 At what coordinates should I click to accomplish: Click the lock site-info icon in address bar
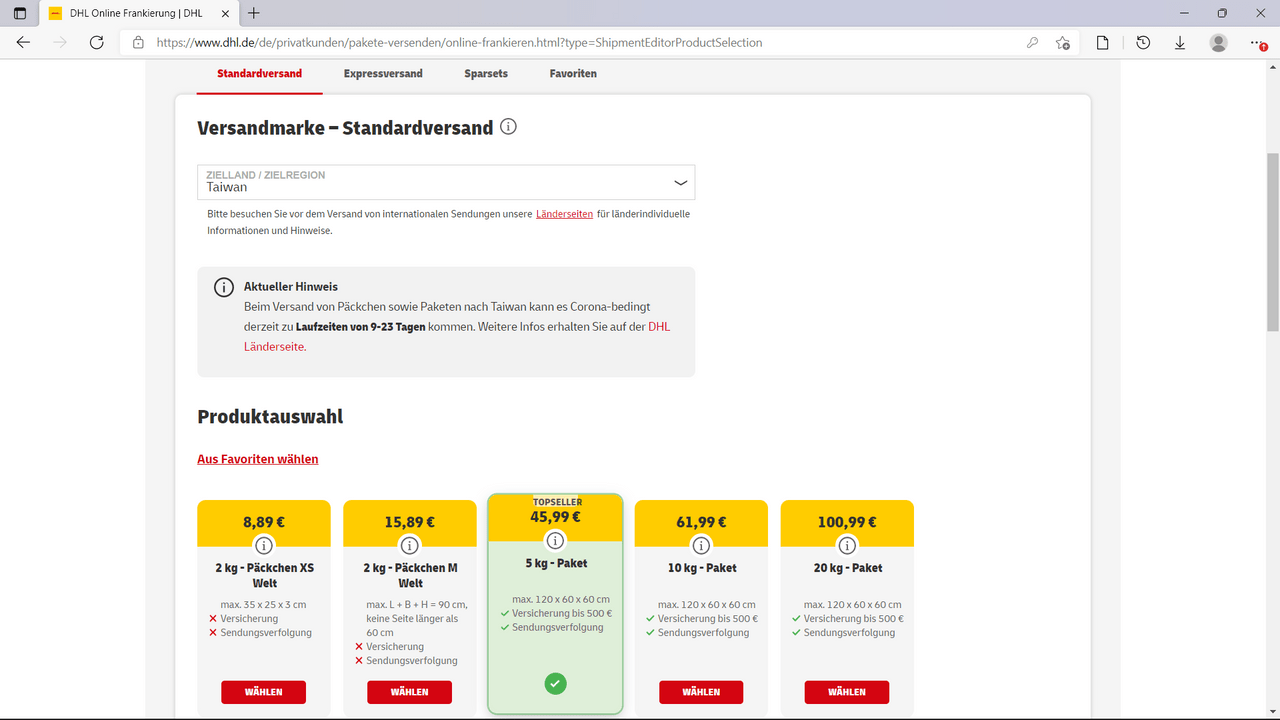138,43
